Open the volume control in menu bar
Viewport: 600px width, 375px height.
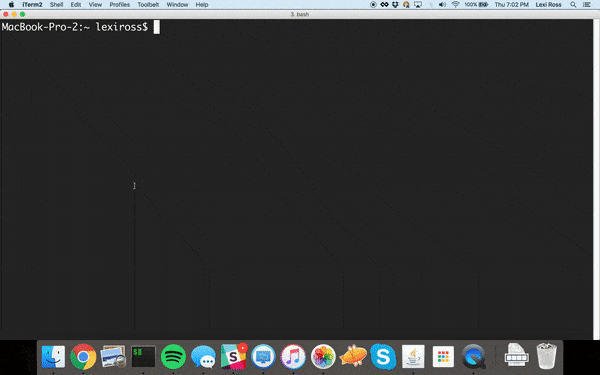click(442, 5)
